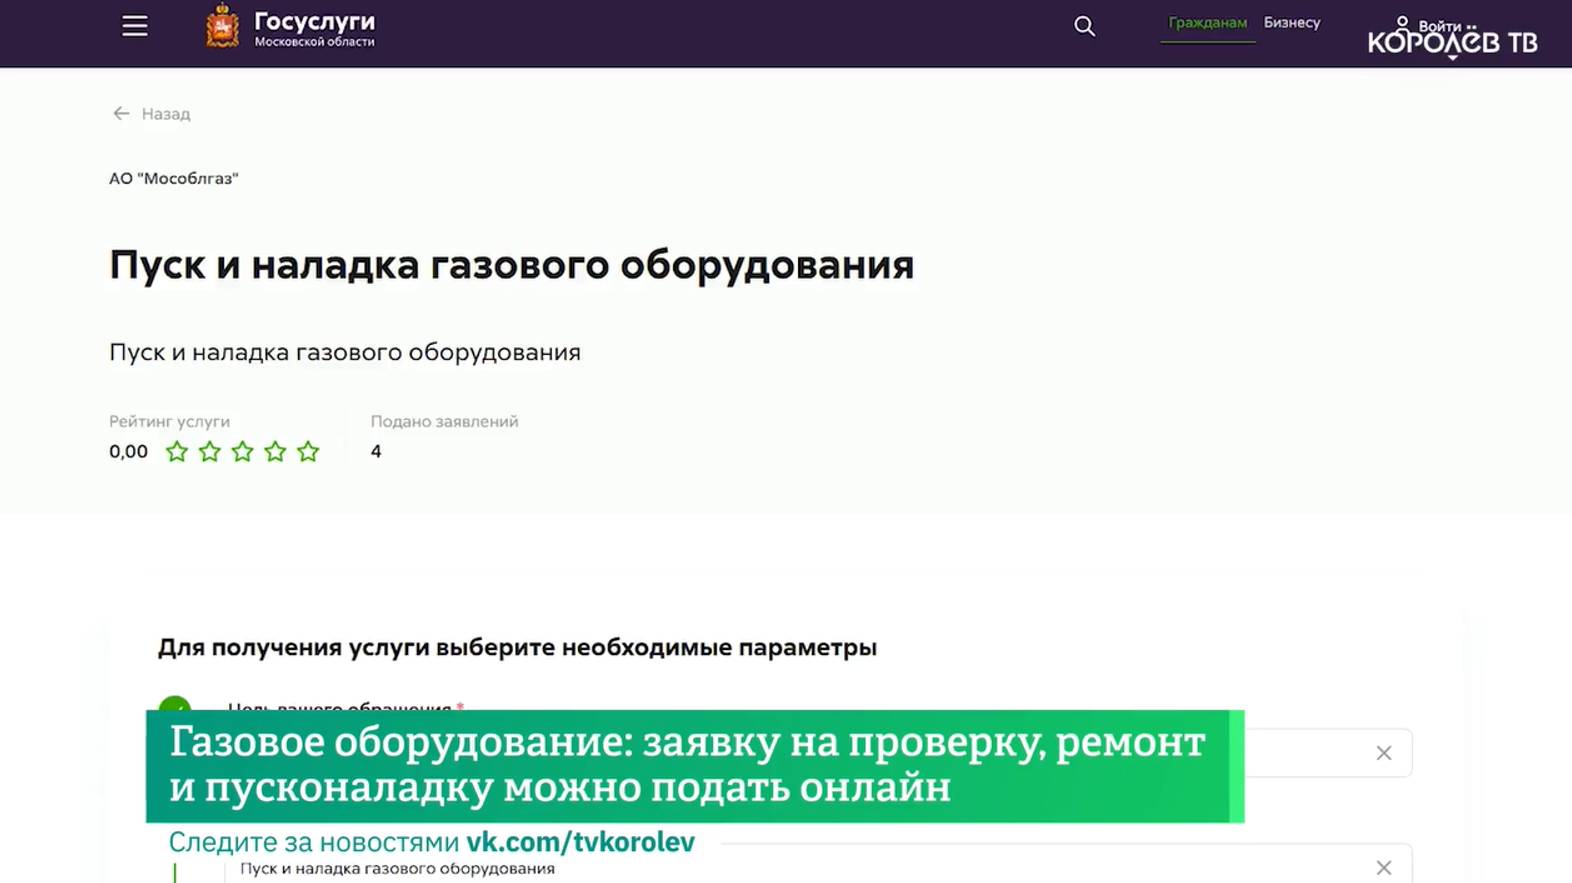The height and width of the screenshot is (883, 1572).
Task: Select the second rating star
Action: coord(210,451)
